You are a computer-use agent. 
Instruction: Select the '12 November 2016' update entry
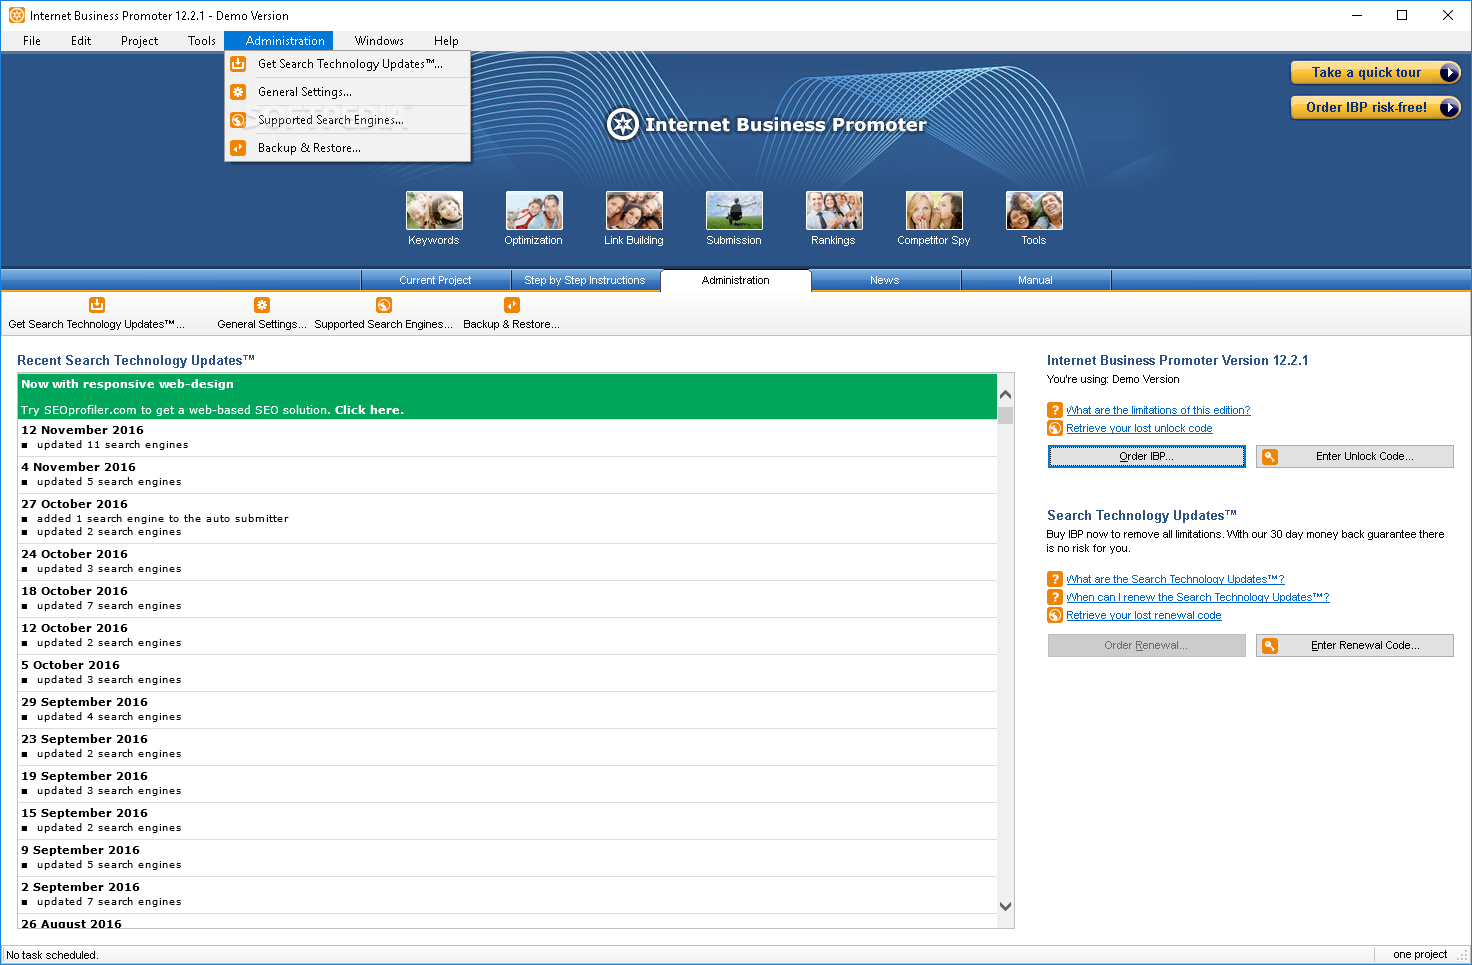coord(507,438)
